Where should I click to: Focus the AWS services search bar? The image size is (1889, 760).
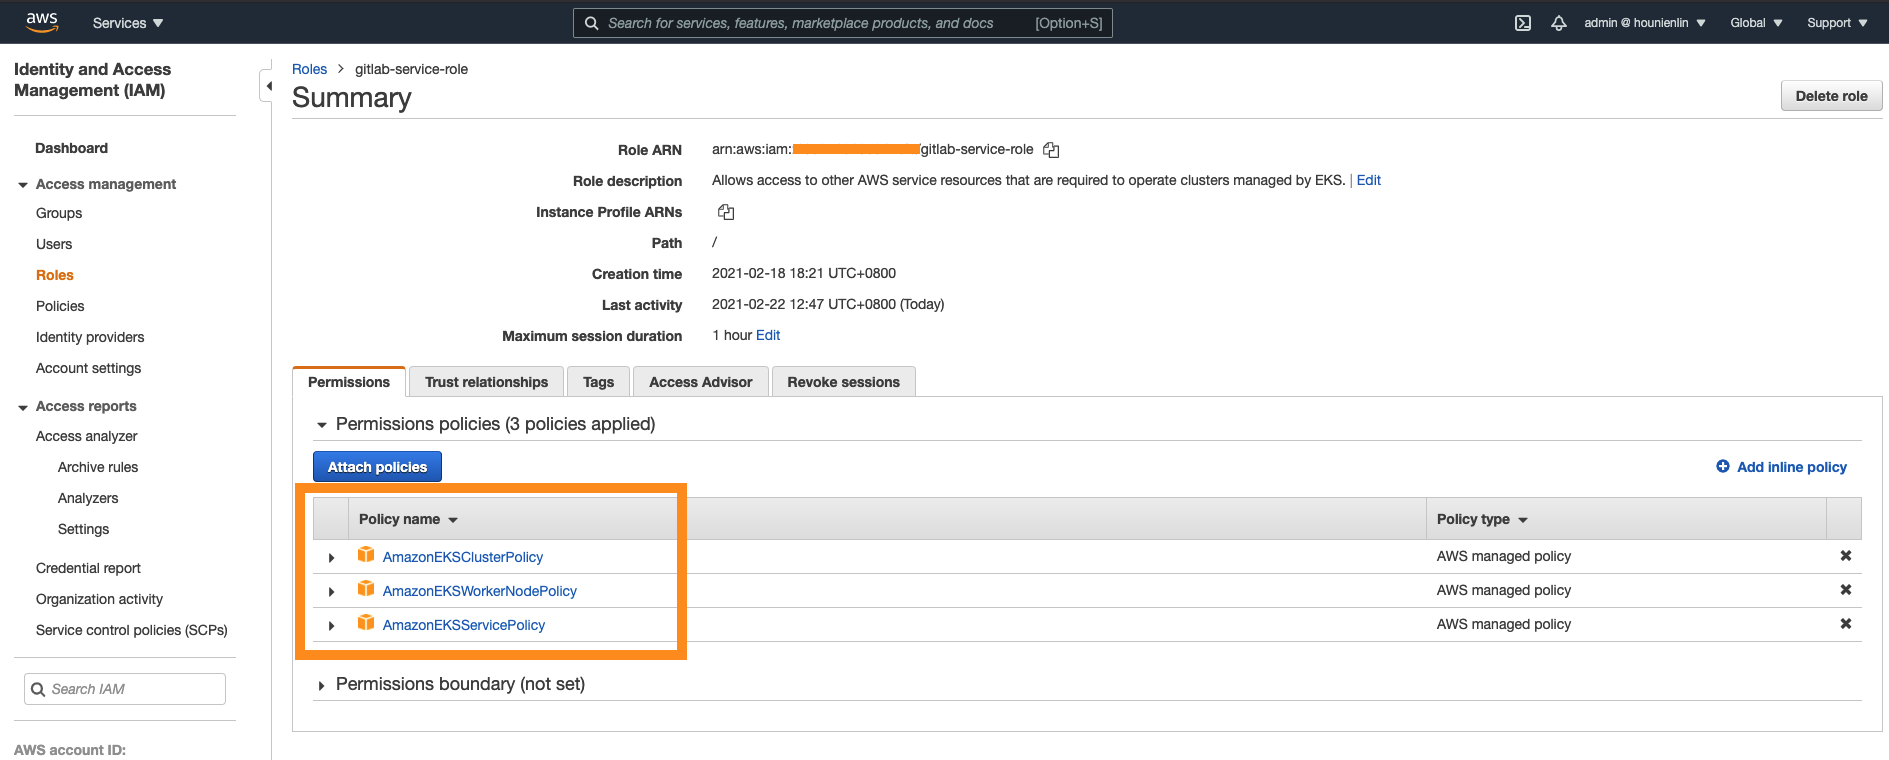(842, 23)
